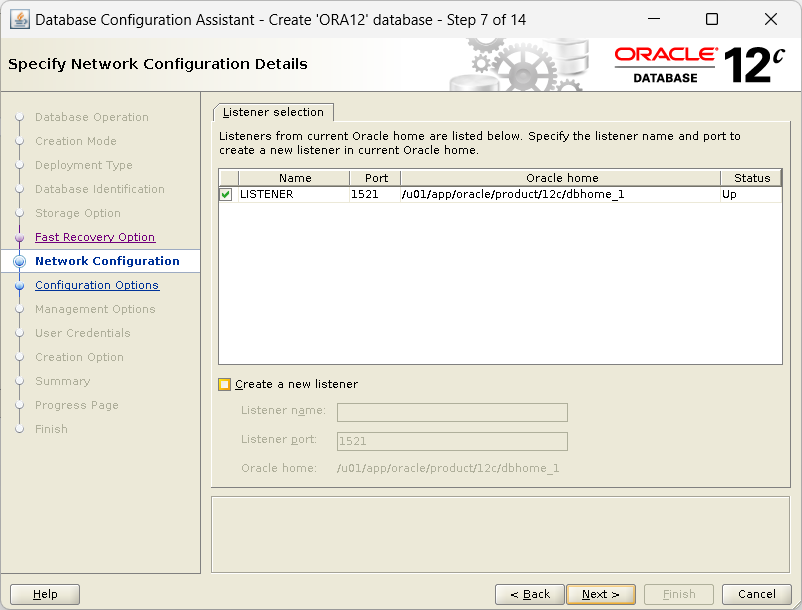Go to Fast Recovery Option step
Image resolution: width=802 pixels, height=610 pixels.
point(95,237)
